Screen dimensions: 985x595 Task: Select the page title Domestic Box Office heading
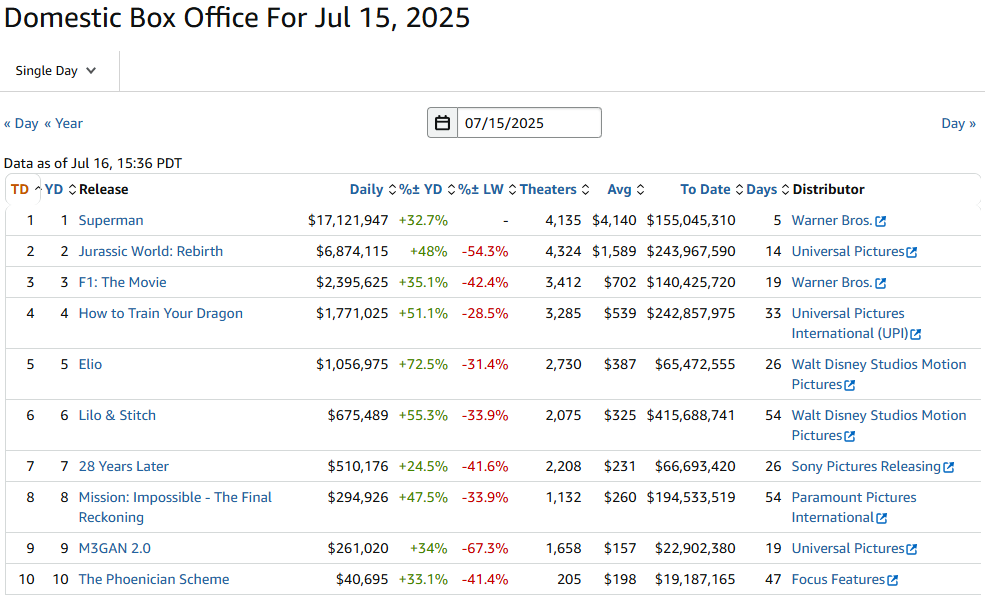click(x=237, y=17)
